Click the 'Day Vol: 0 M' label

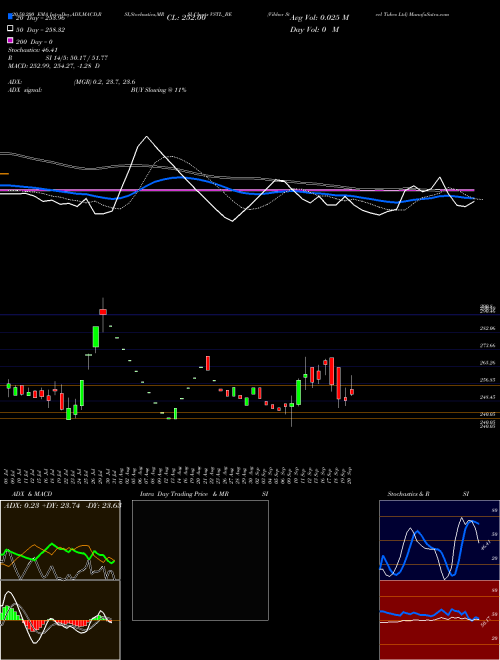(x=314, y=29)
